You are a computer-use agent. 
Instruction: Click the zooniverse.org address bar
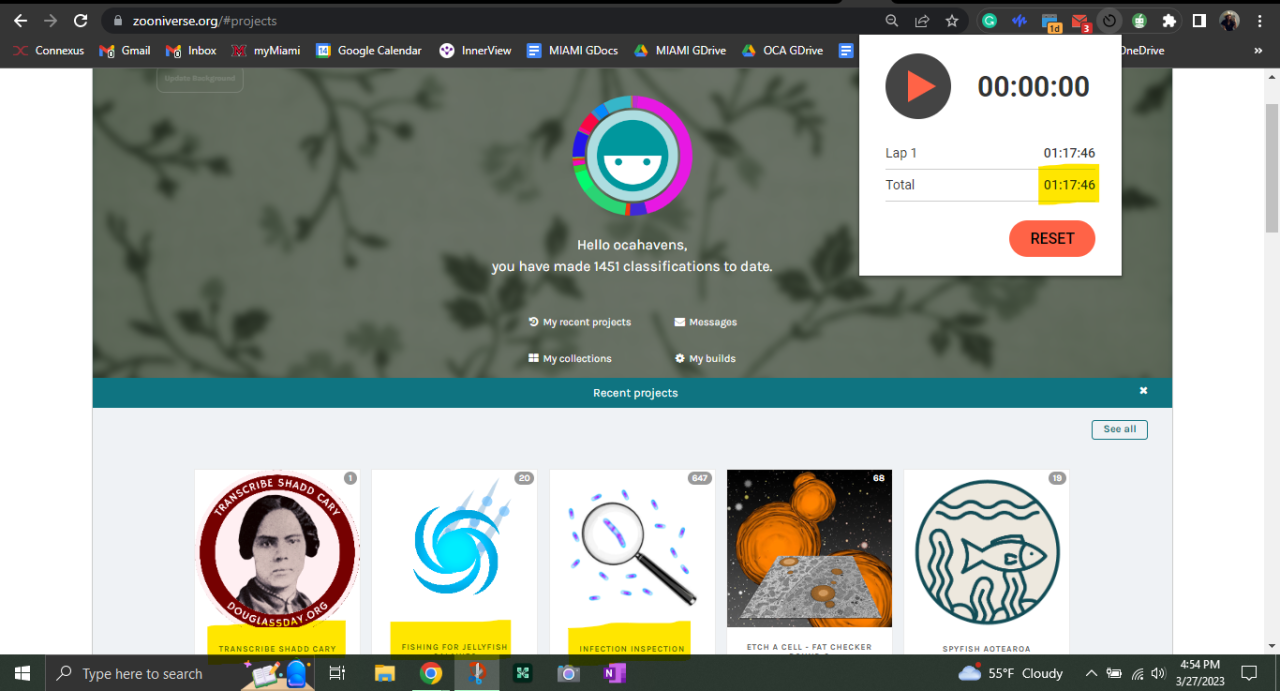pos(490,20)
